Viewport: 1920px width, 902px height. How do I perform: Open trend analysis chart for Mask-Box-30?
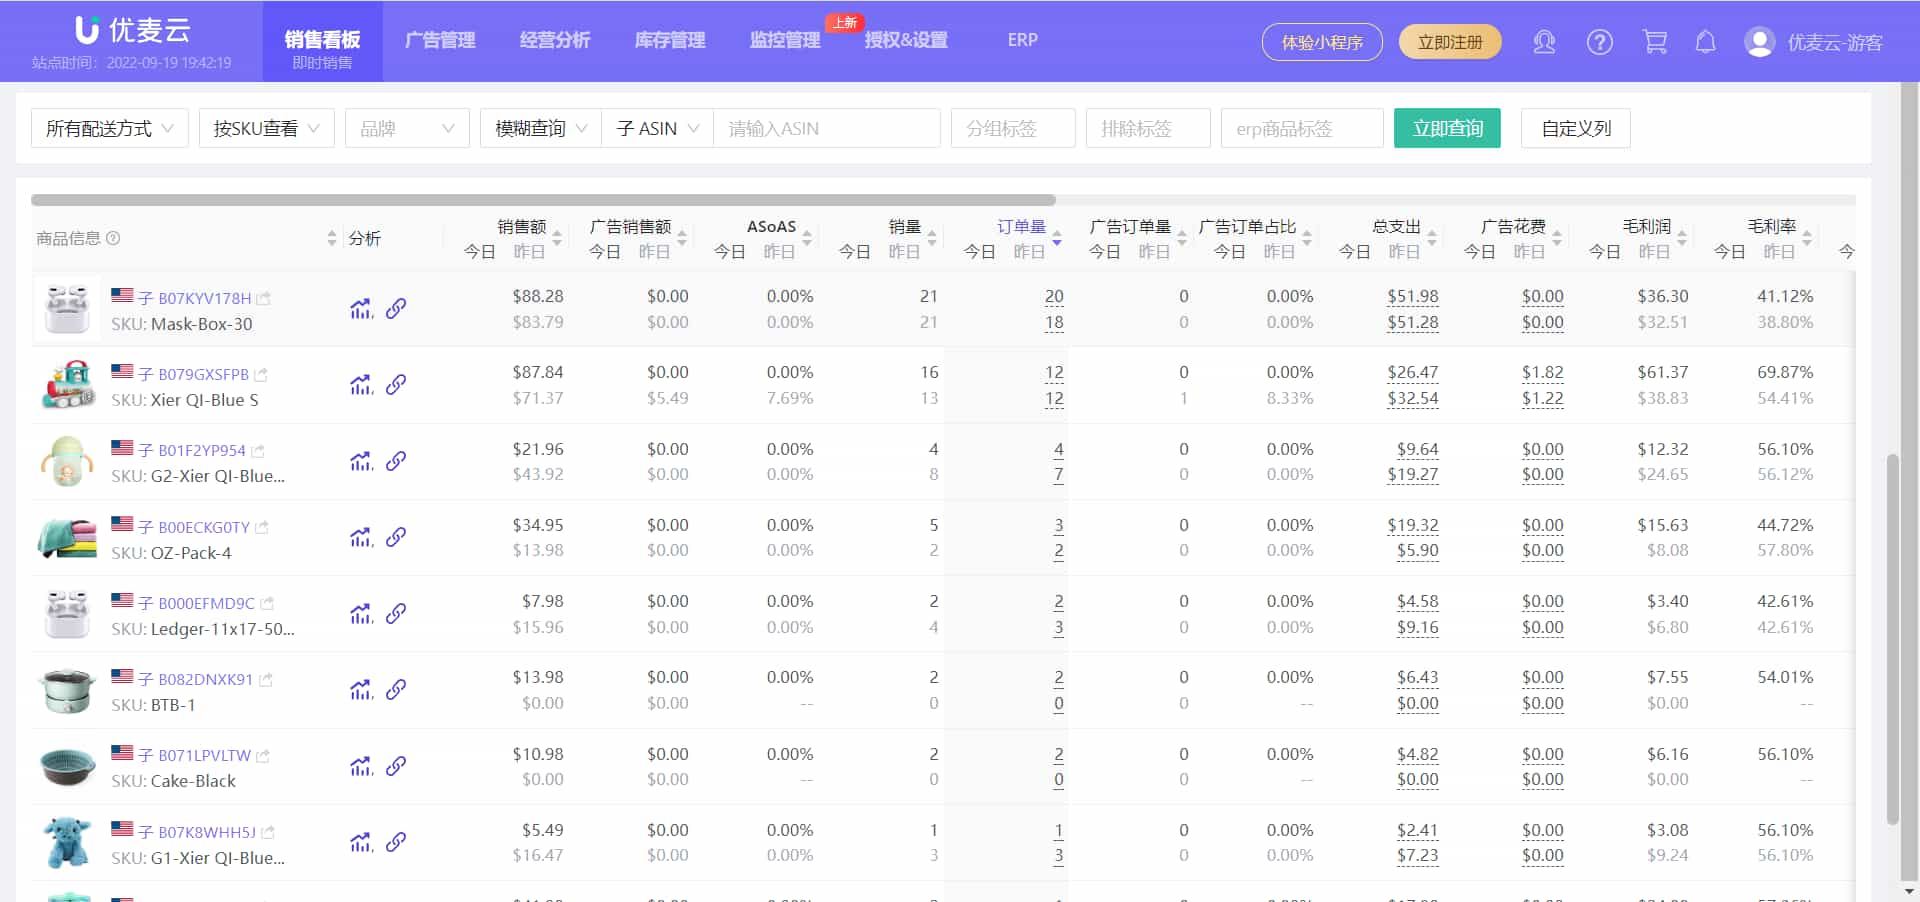(360, 309)
